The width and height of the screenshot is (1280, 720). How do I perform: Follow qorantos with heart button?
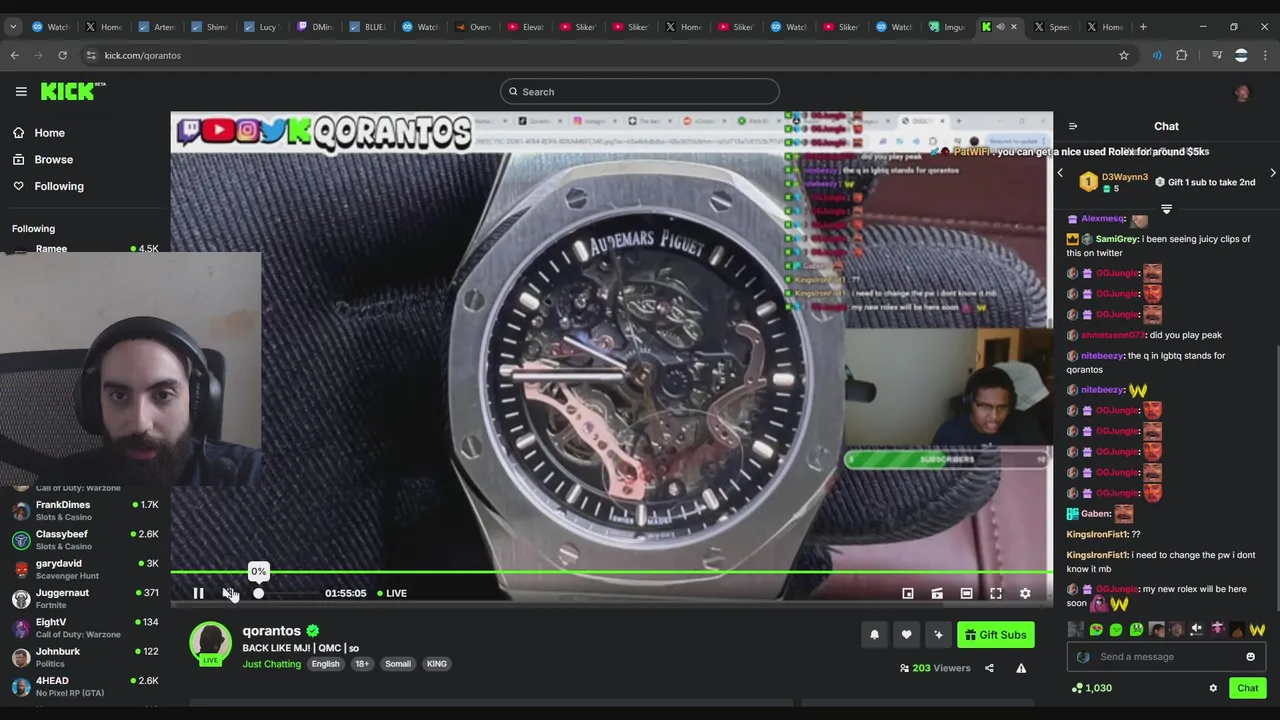(906, 634)
